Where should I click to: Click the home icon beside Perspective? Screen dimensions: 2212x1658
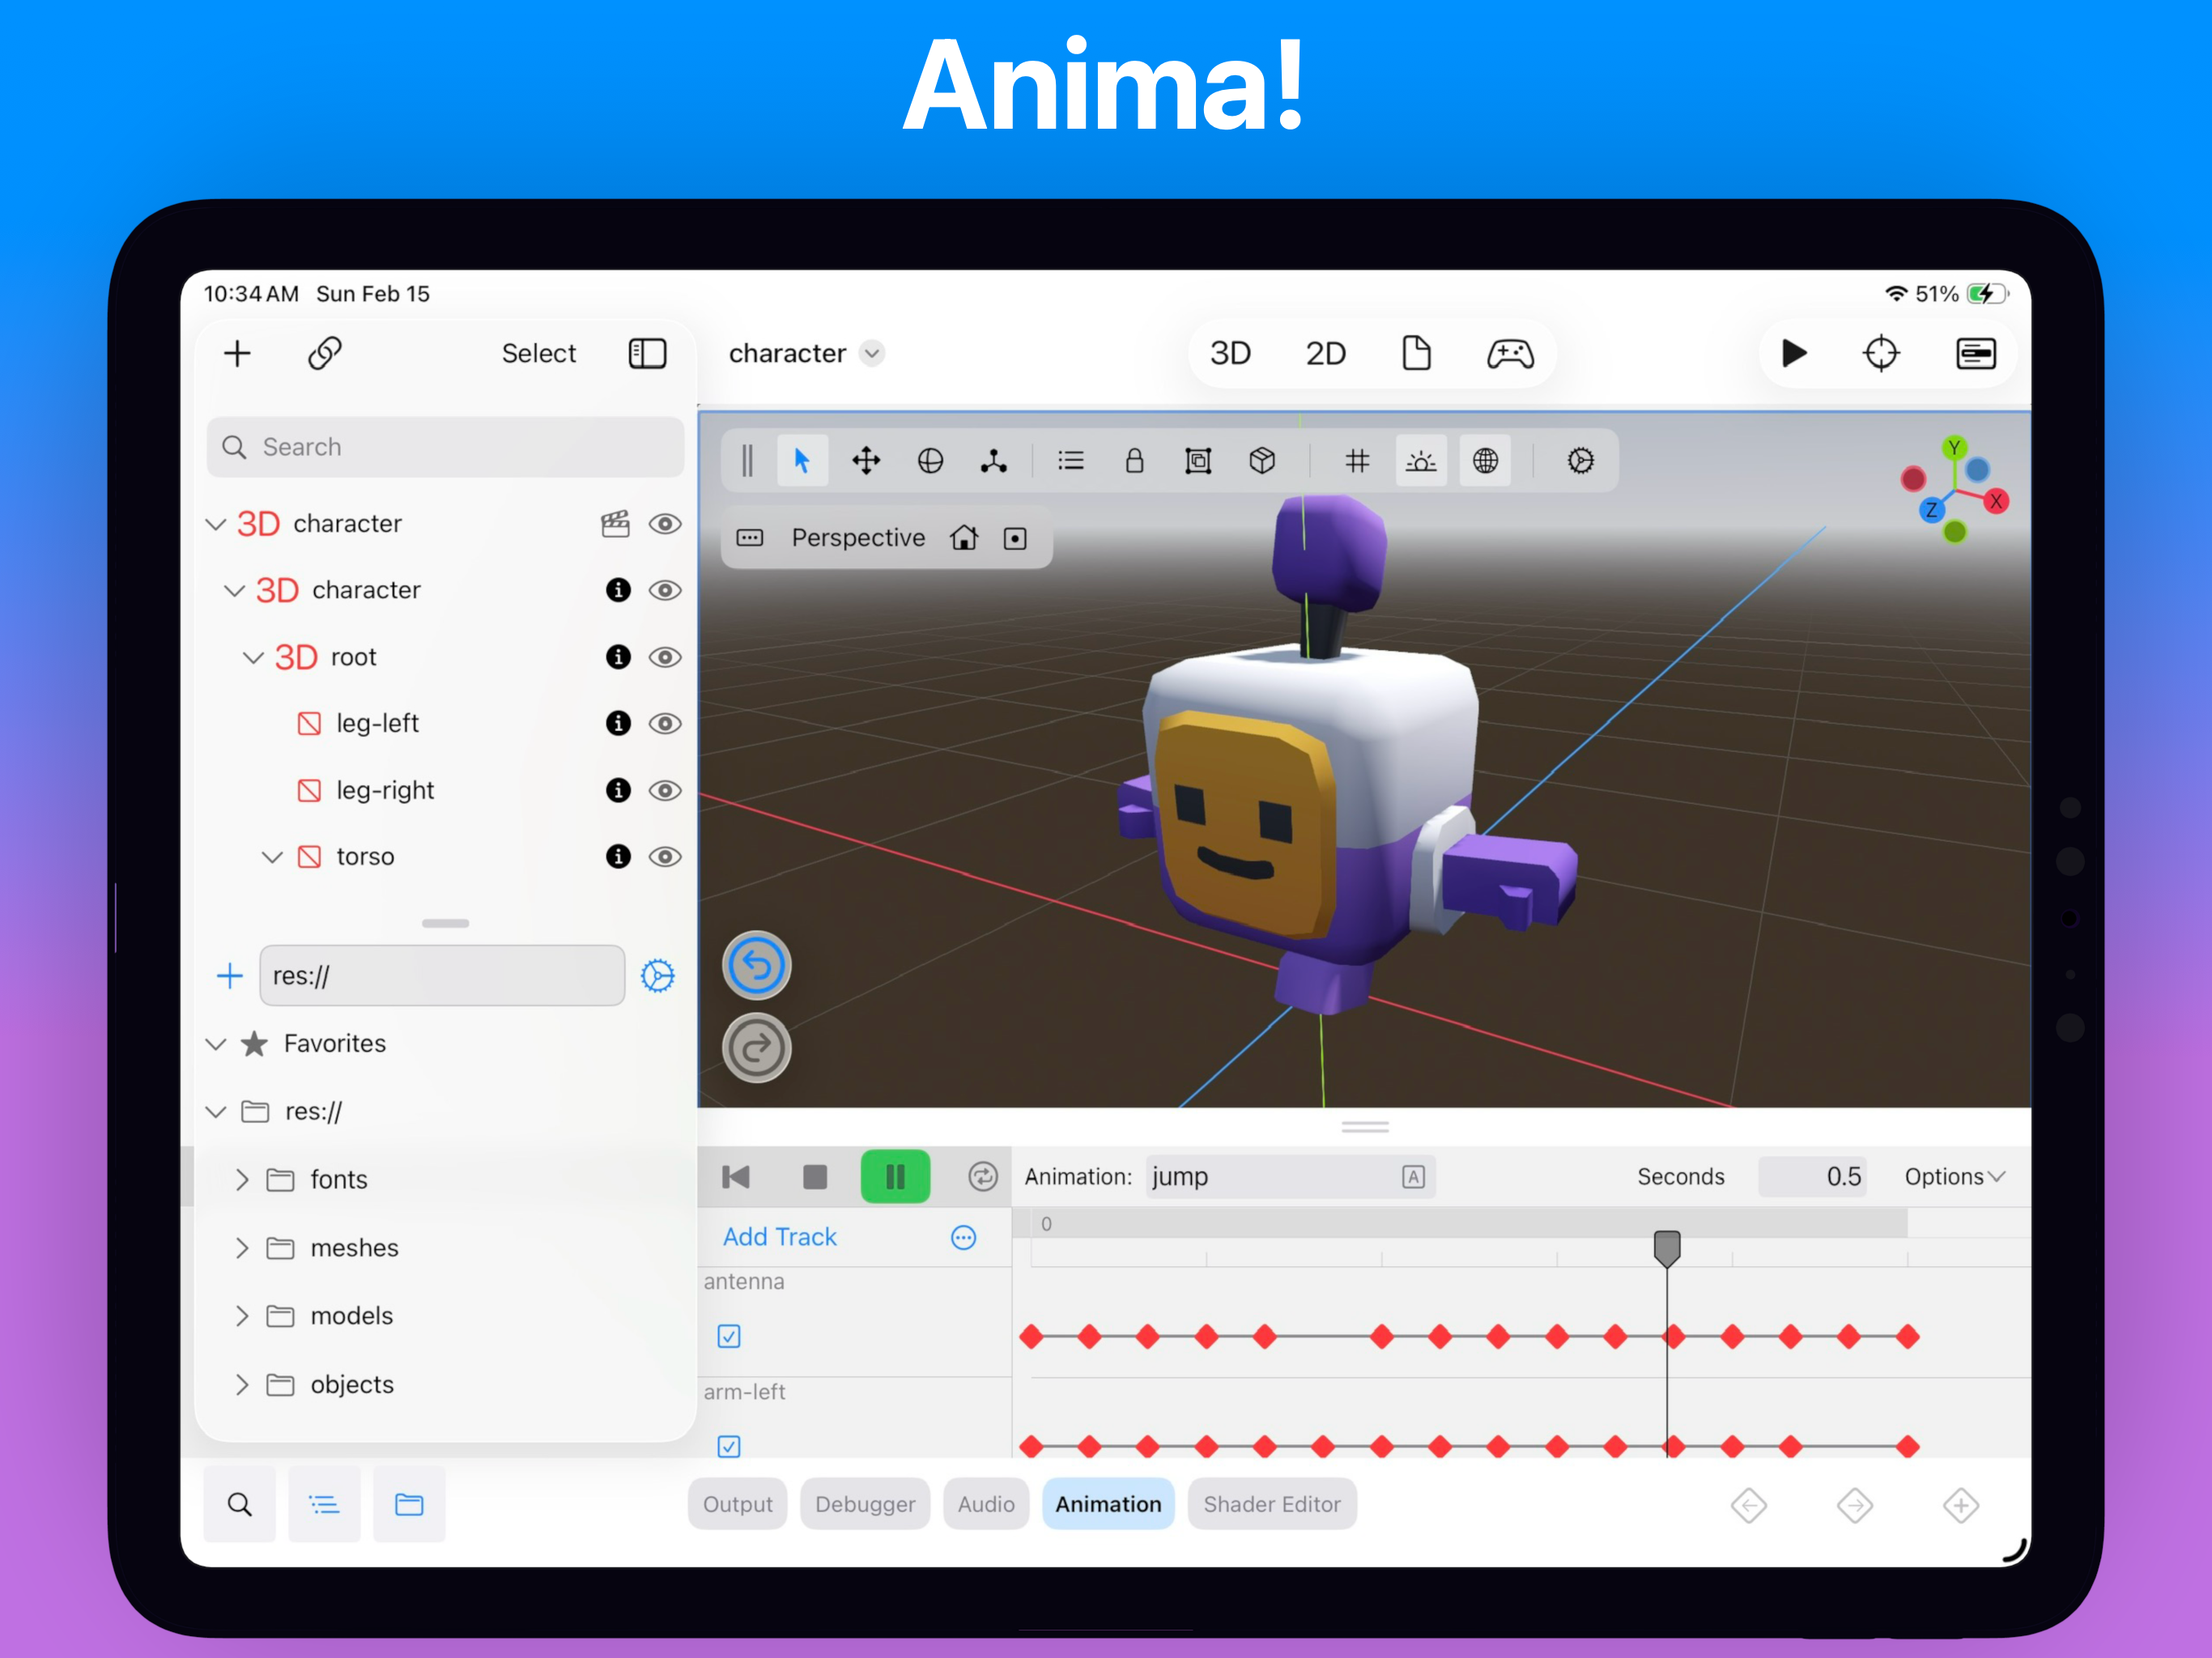click(964, 538)
